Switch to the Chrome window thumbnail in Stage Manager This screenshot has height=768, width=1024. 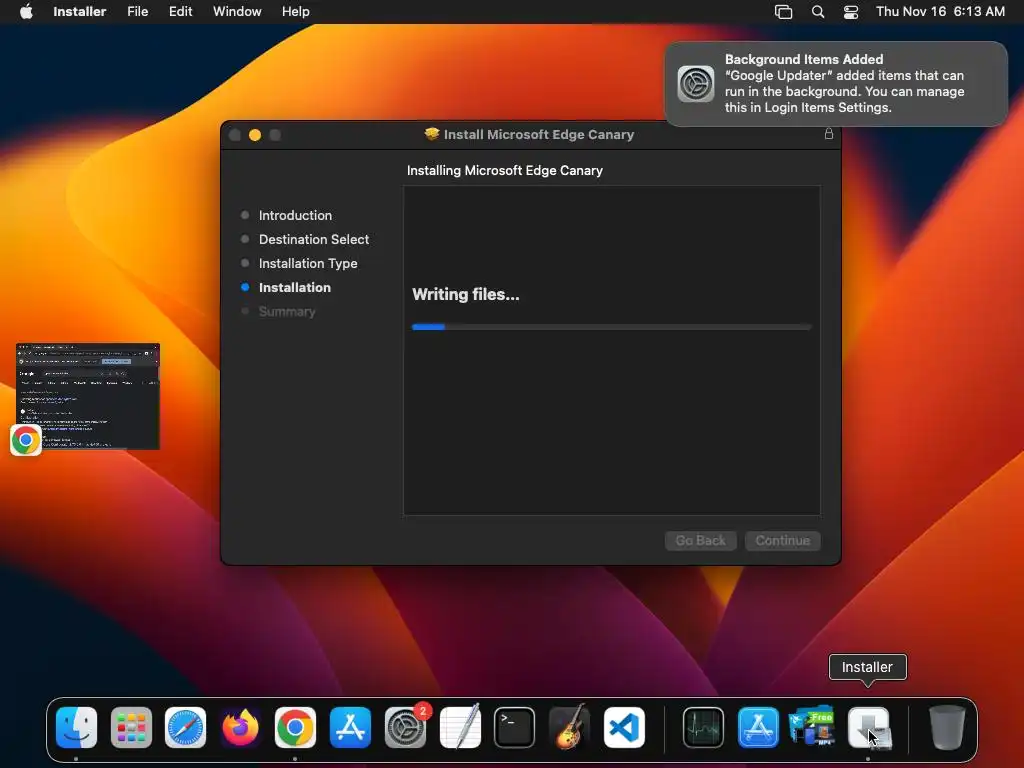click(x=88, y=396)
